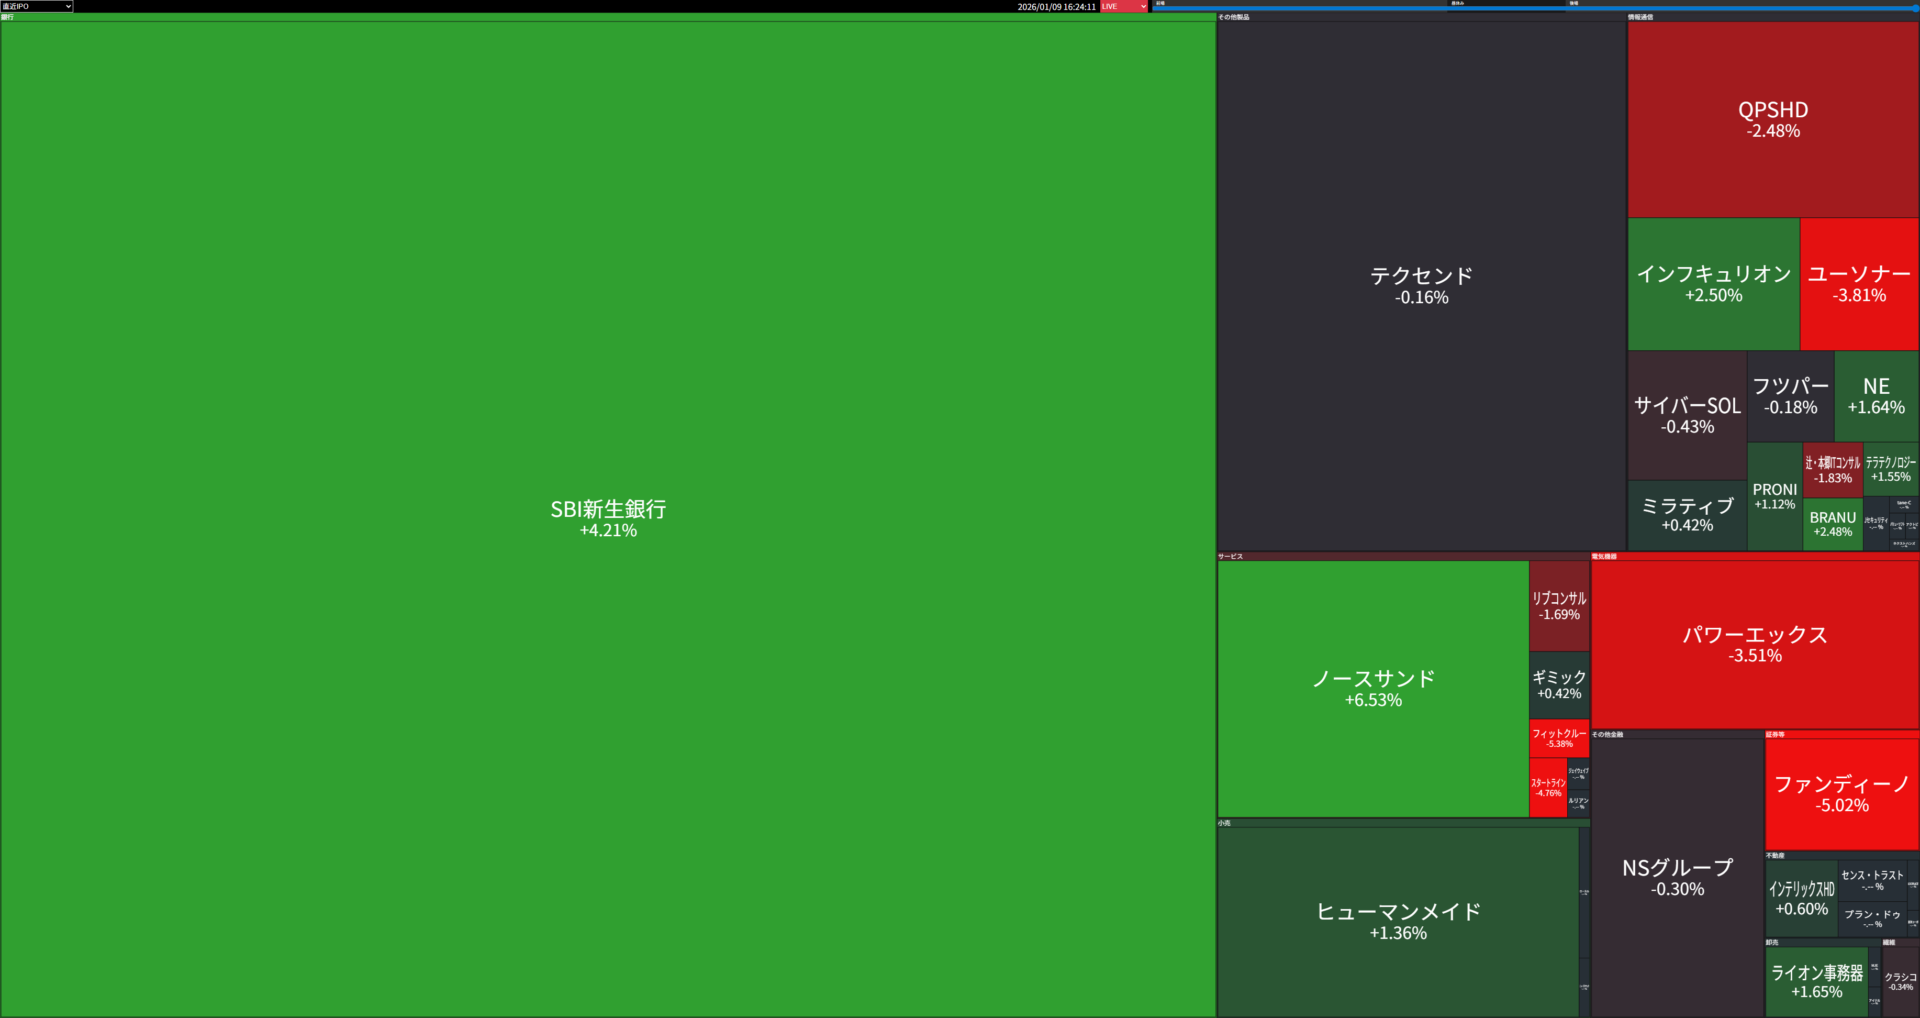Select the ユーソナー tile
This screenshot has width=1920, height=1018.
[1859, 283]
